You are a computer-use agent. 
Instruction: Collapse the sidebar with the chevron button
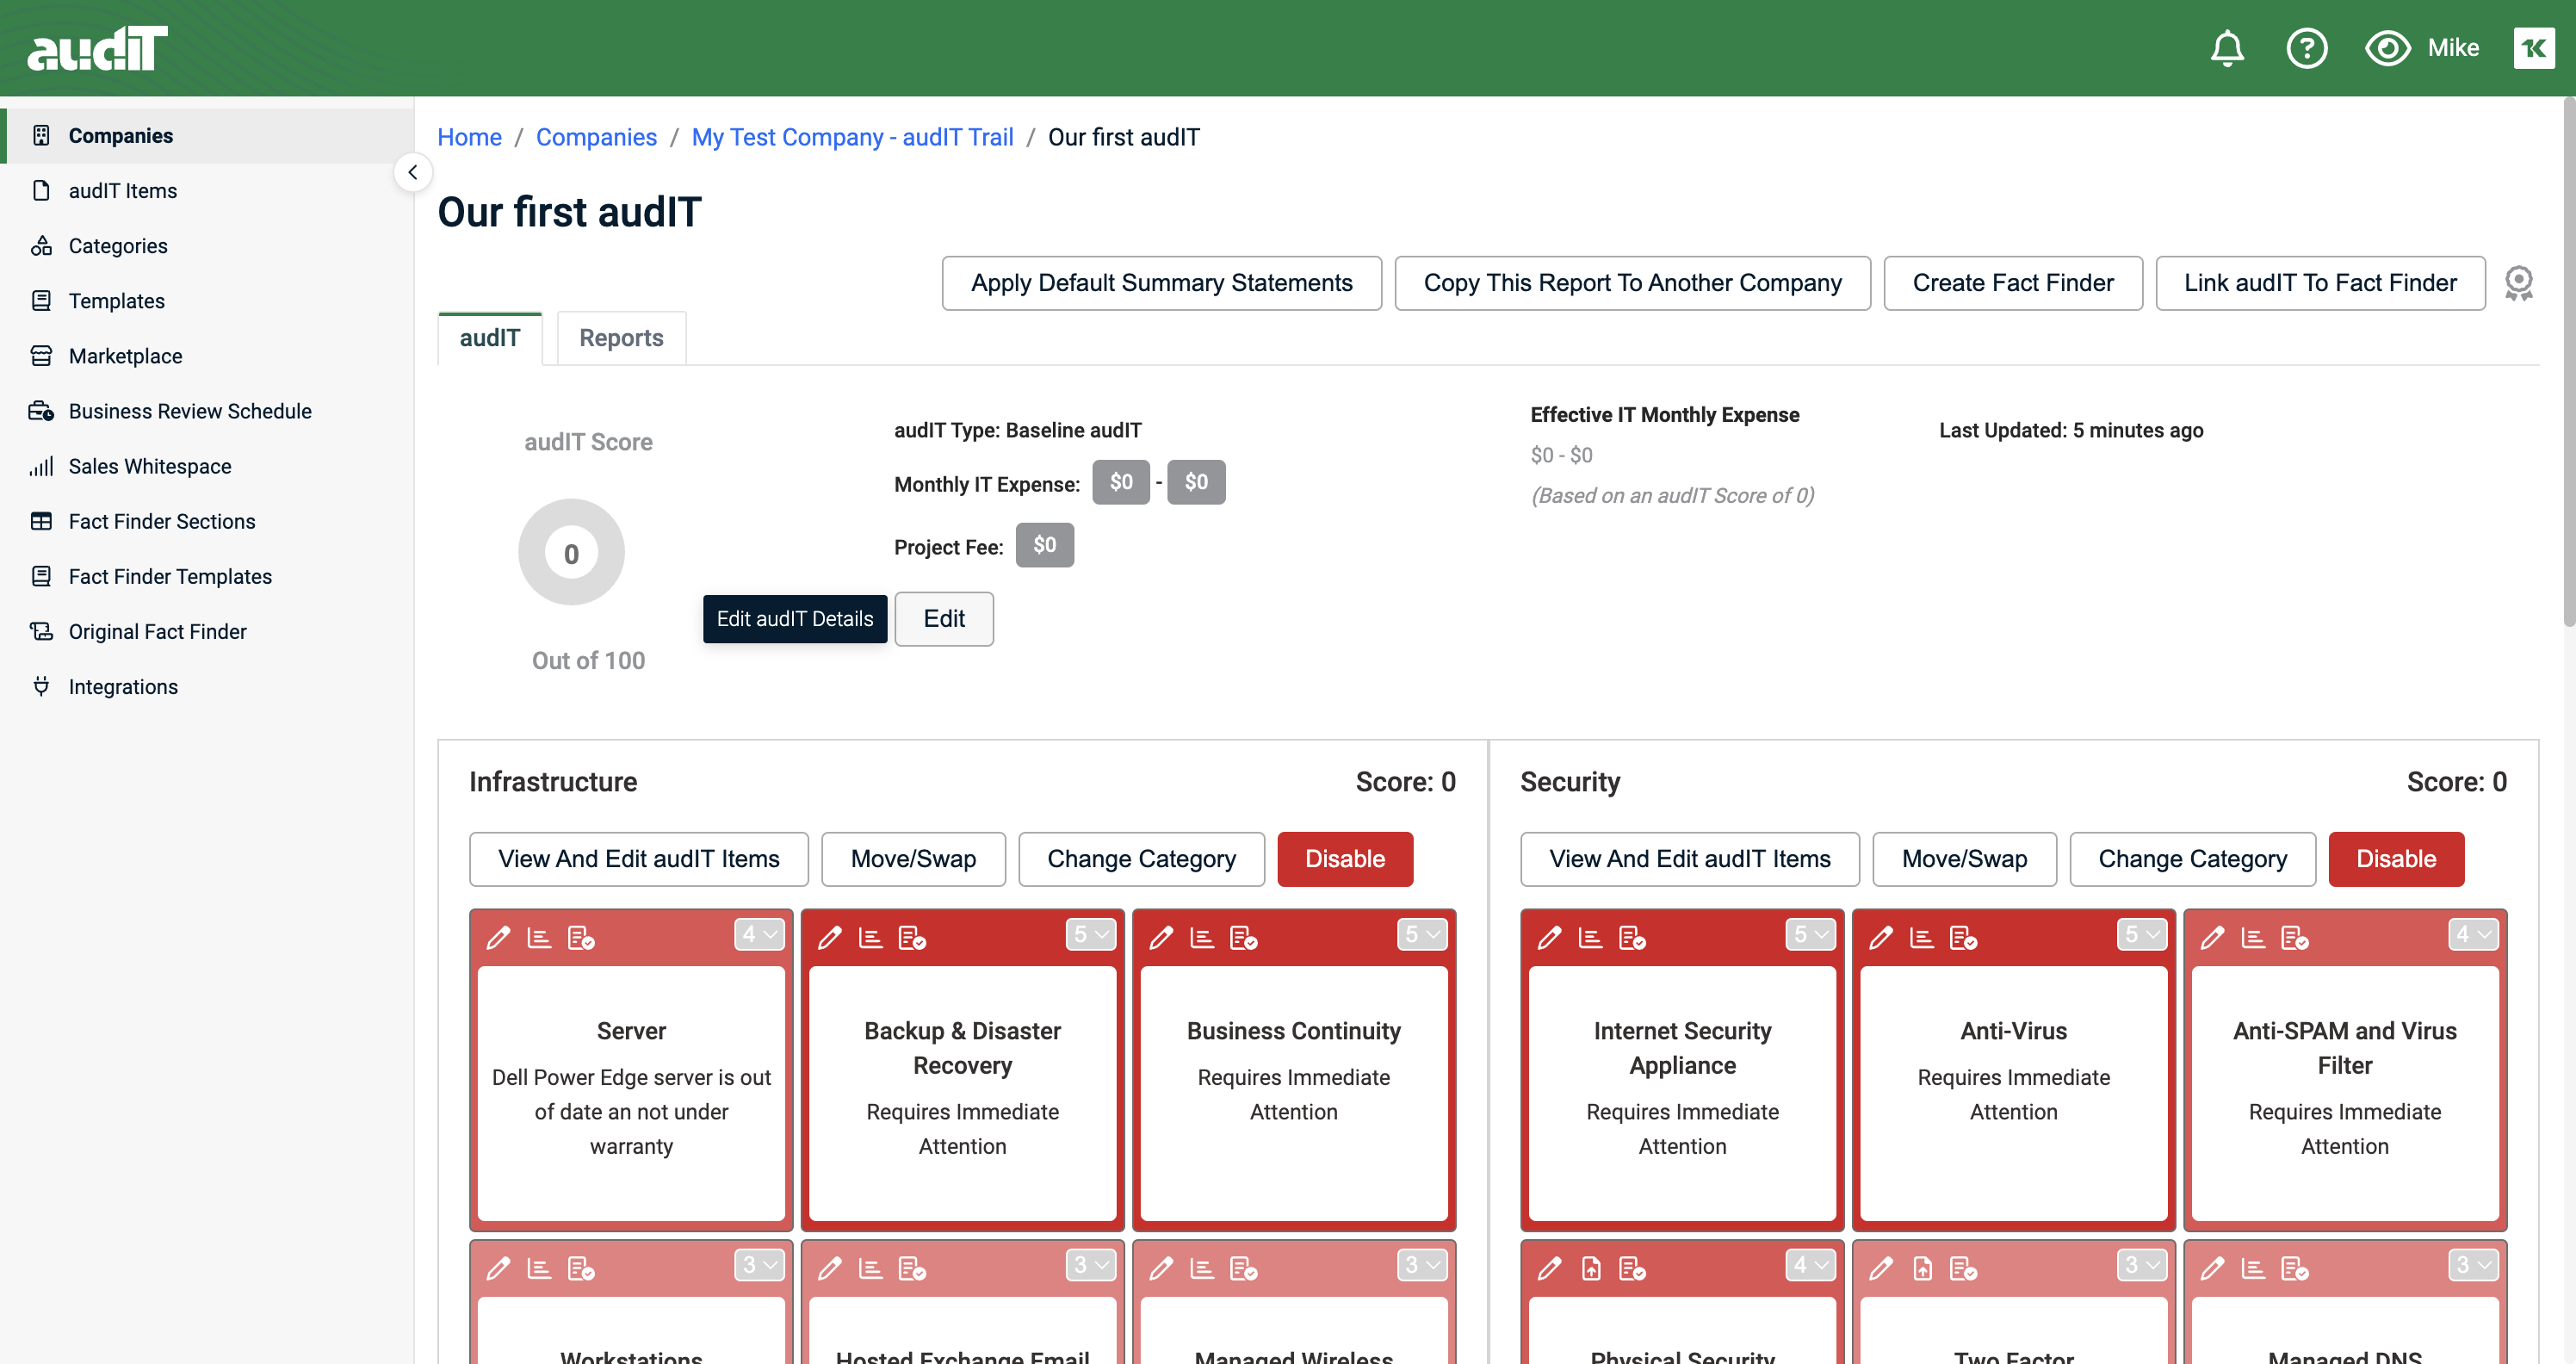tap(413, 172)
